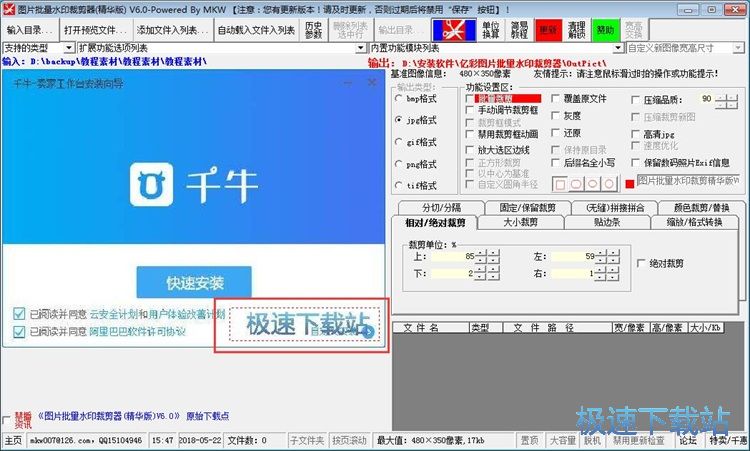
Task: Click the 快速安装 quick install button
Action: tap(194, 283)
